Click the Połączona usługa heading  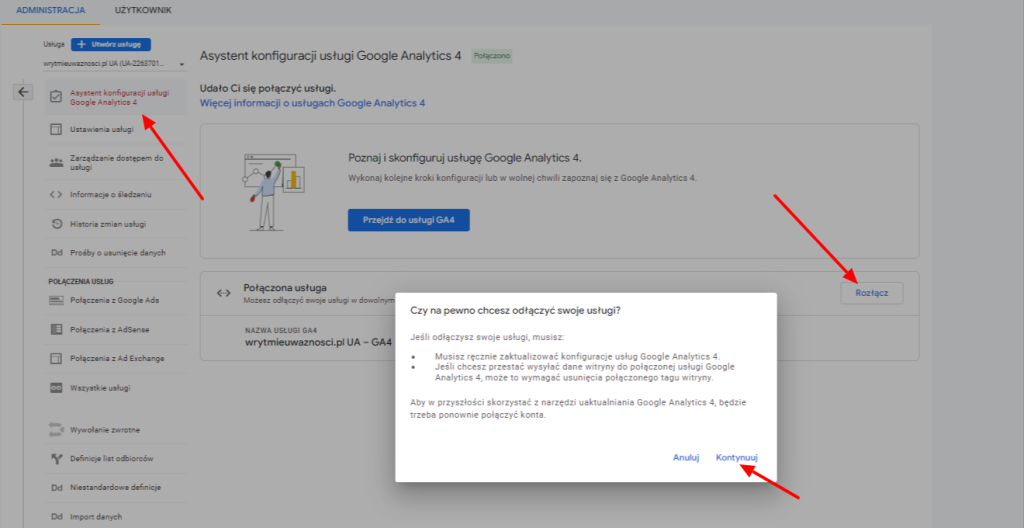pos(285,288)
